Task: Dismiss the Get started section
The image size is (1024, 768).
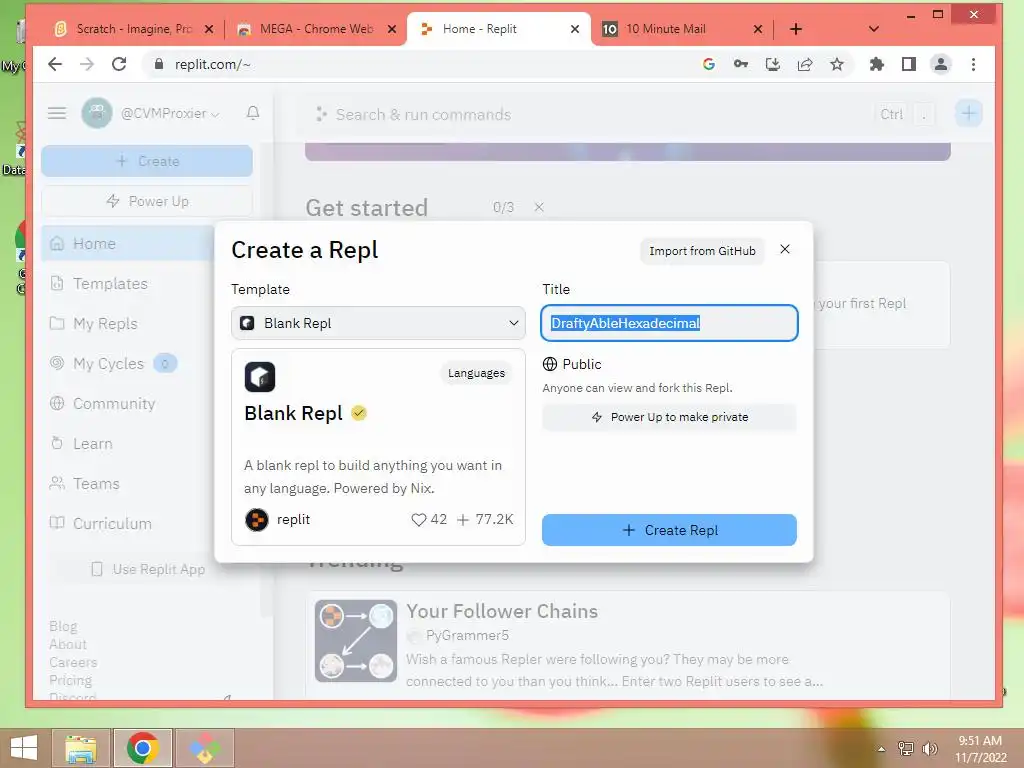Action: pos(539,207)
